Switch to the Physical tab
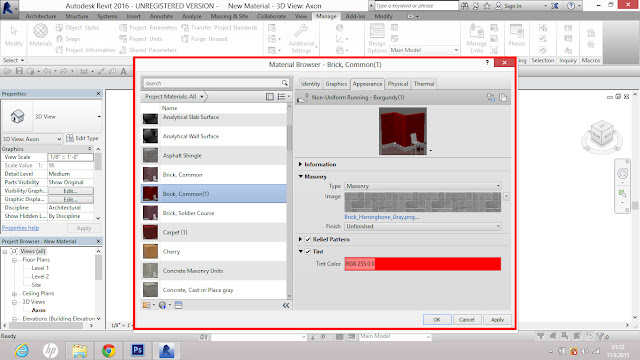This screenshot has width=640, height=360. click(398, 84)
